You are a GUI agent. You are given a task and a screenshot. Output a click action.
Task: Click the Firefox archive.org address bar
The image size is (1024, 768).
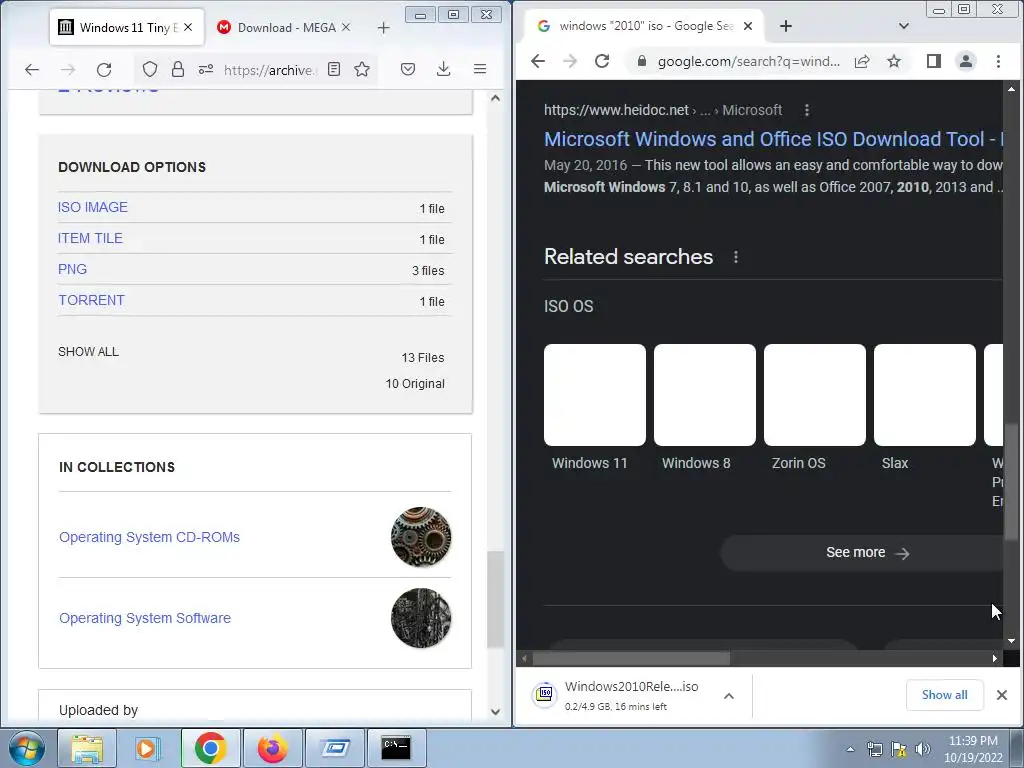click(x=270, y=70)
